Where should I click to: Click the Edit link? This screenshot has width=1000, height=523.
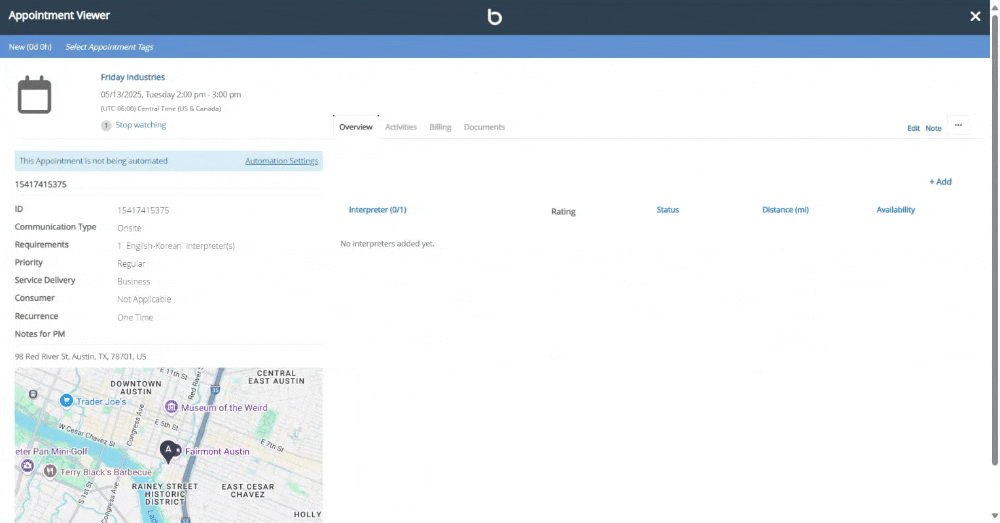(x=913, y=128)
